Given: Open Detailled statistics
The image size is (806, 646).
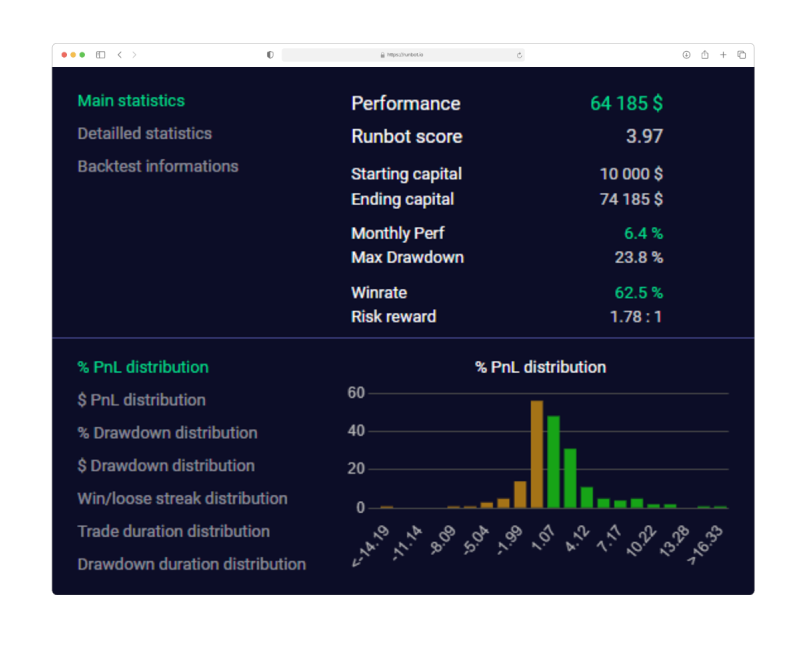Looking at the screenshot, I should click(144, 133).
